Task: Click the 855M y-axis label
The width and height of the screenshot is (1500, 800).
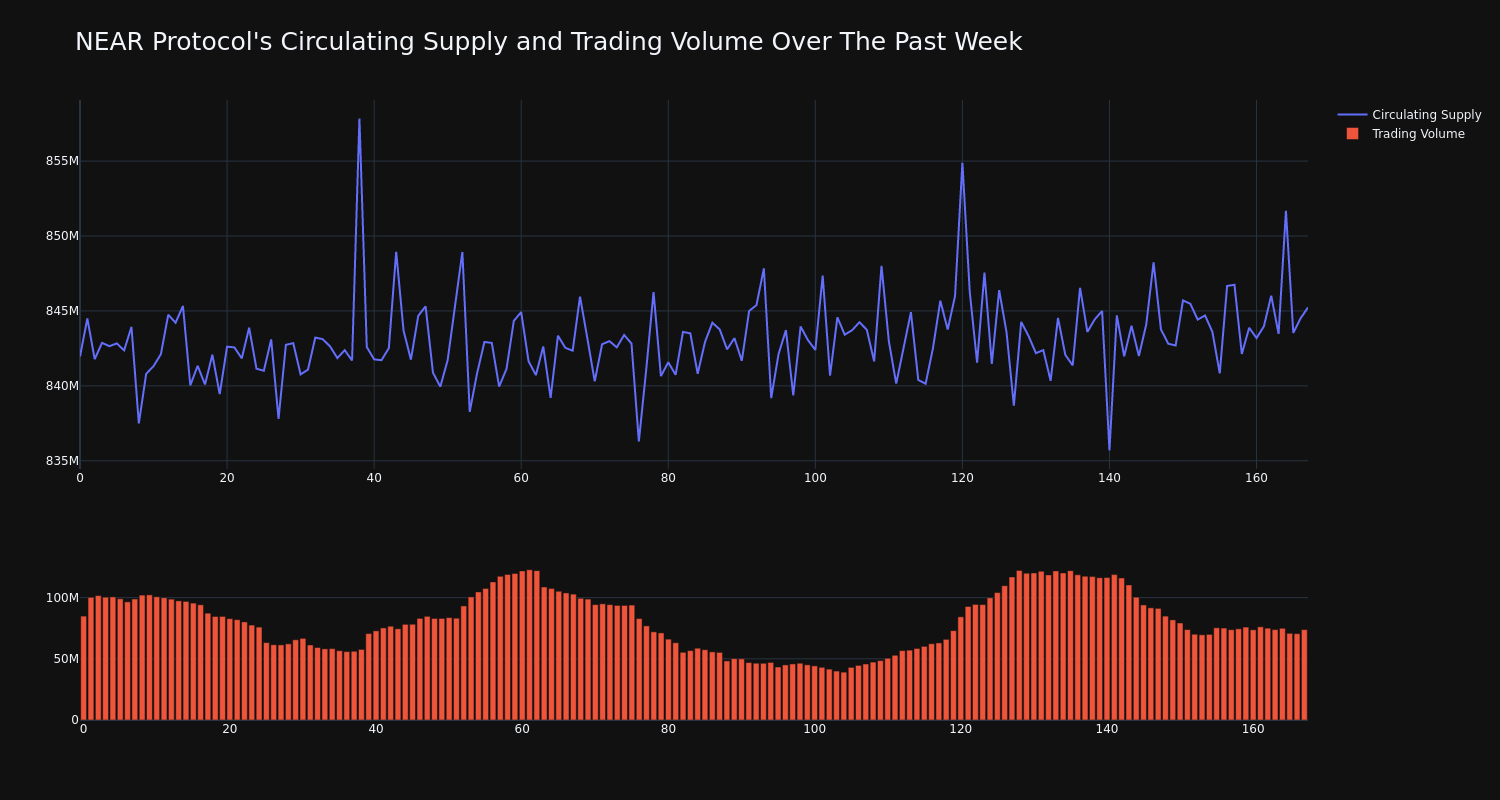Action: [x=62, y=161]
